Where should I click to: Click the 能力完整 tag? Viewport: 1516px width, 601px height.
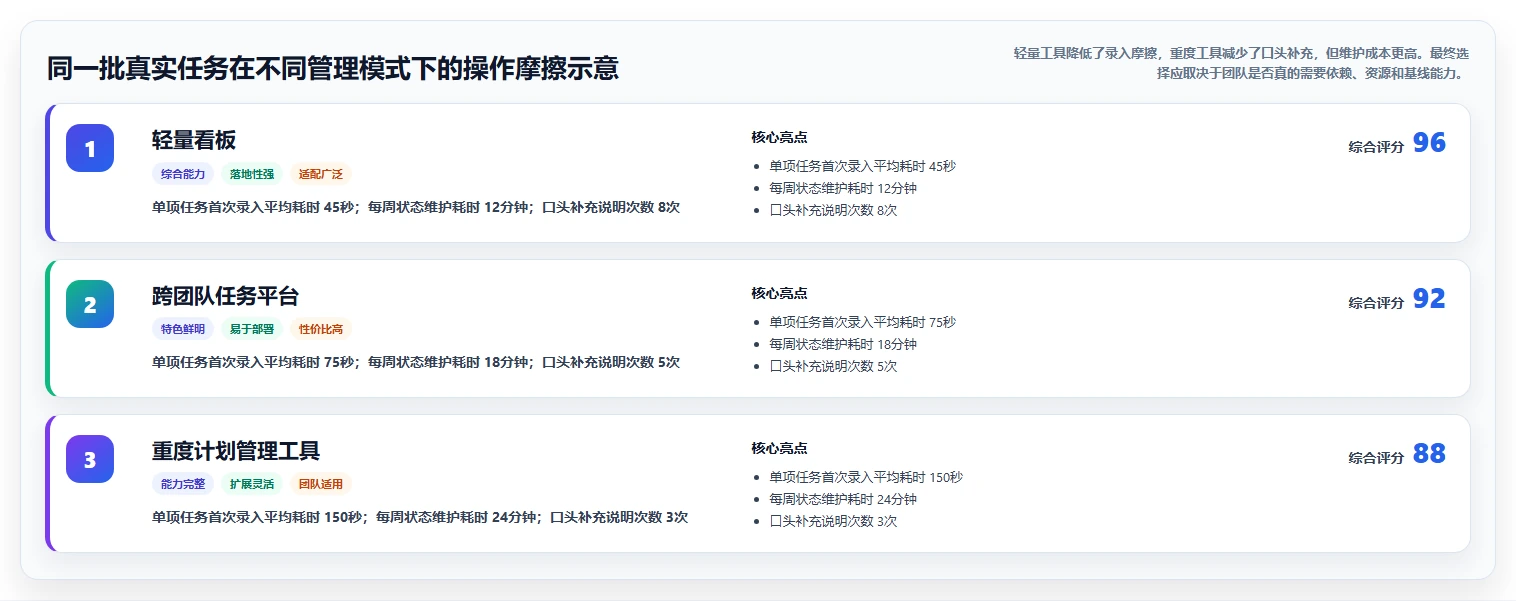tap(183, 484)
